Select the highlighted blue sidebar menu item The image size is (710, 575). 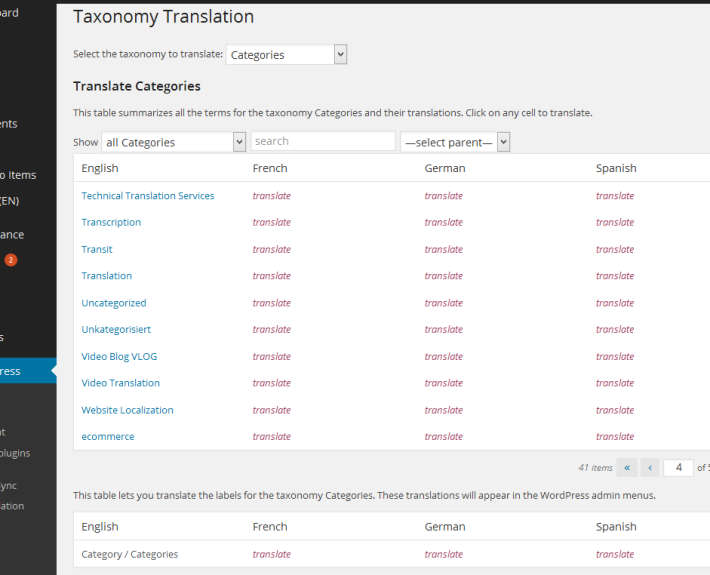click(x=28, y=371)
